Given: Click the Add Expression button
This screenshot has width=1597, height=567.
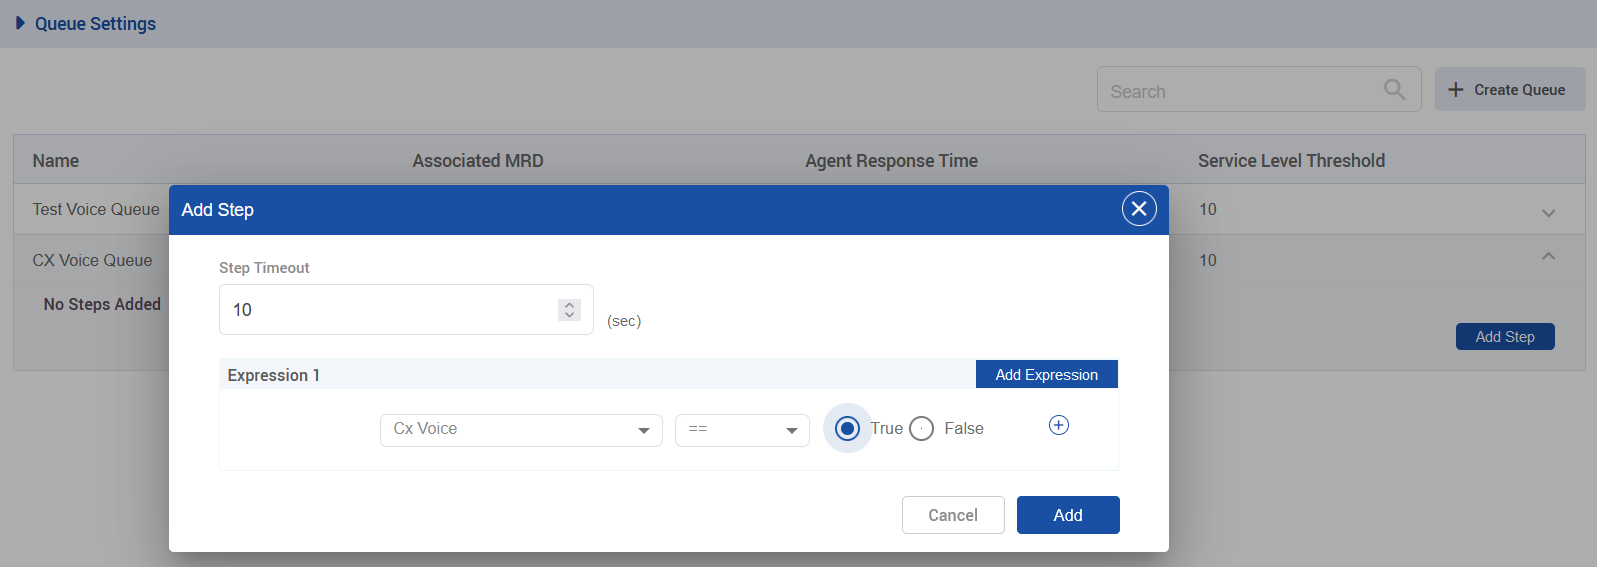Looking at the screenshot, I should (x=1046, y=375).
